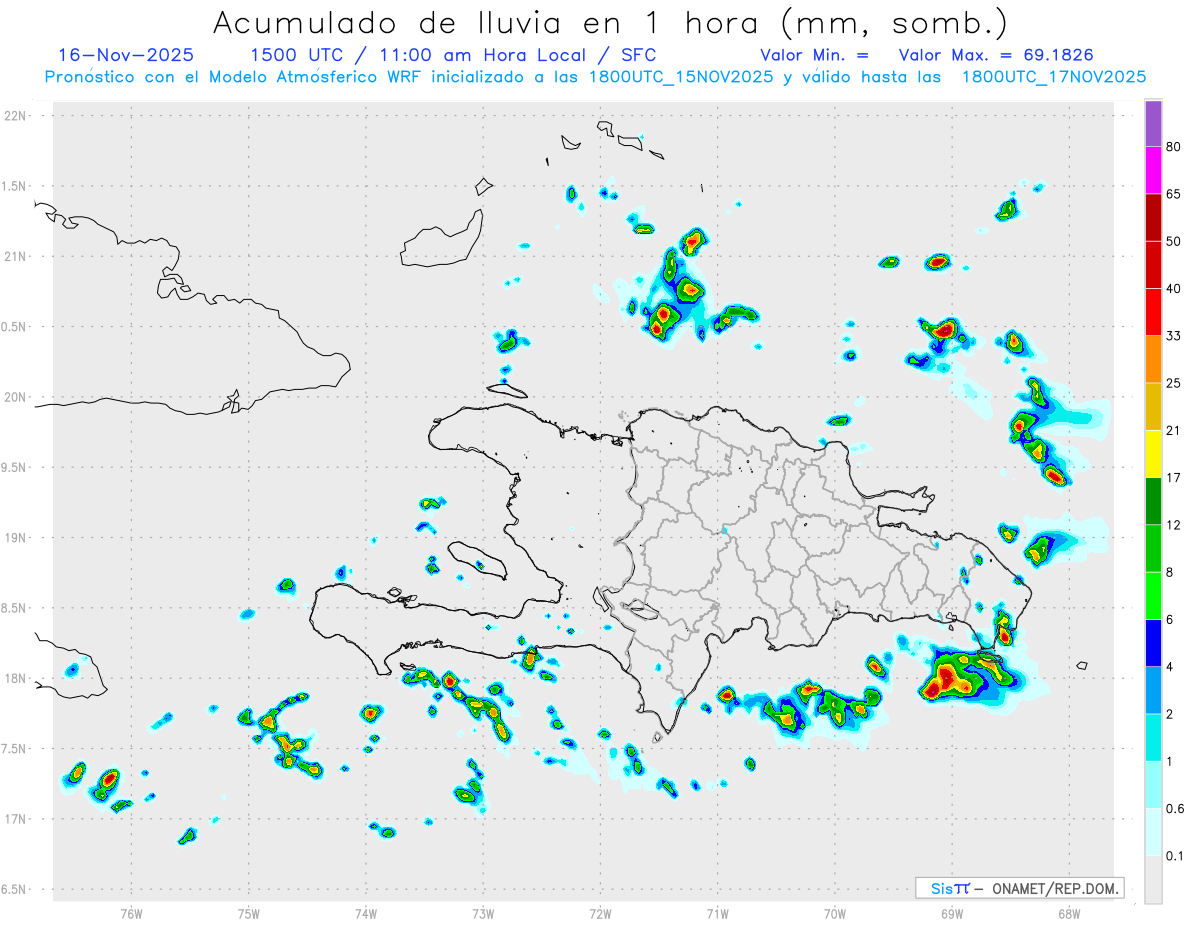Click the '8.5N' latitude label
Screen dimensions: 1200x927
tap(14, 608)
